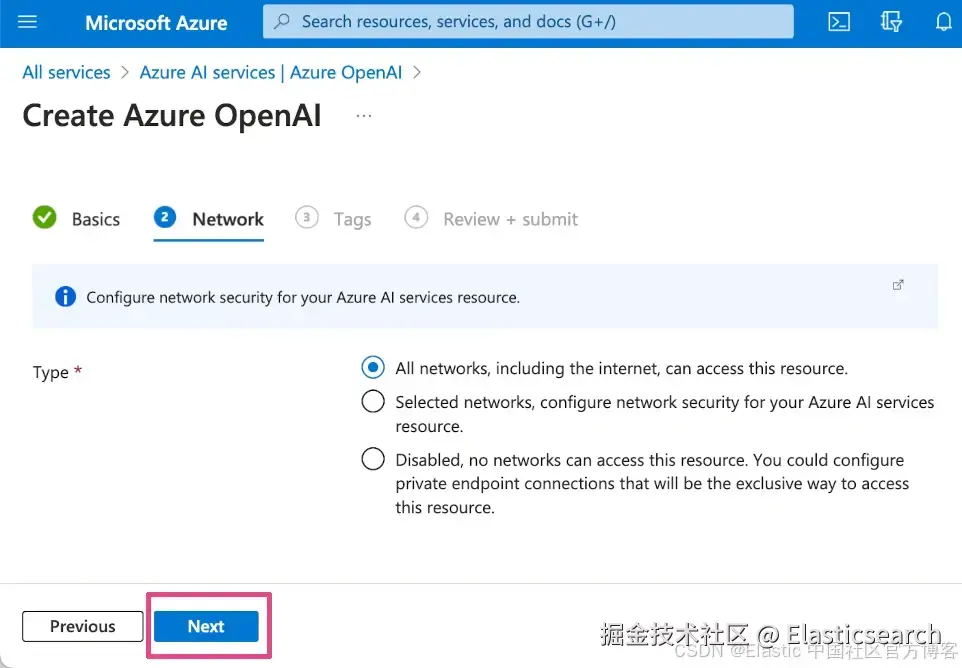
Task: Click chevron after All services breadcrumb
Action: click(x=125, y=72)
